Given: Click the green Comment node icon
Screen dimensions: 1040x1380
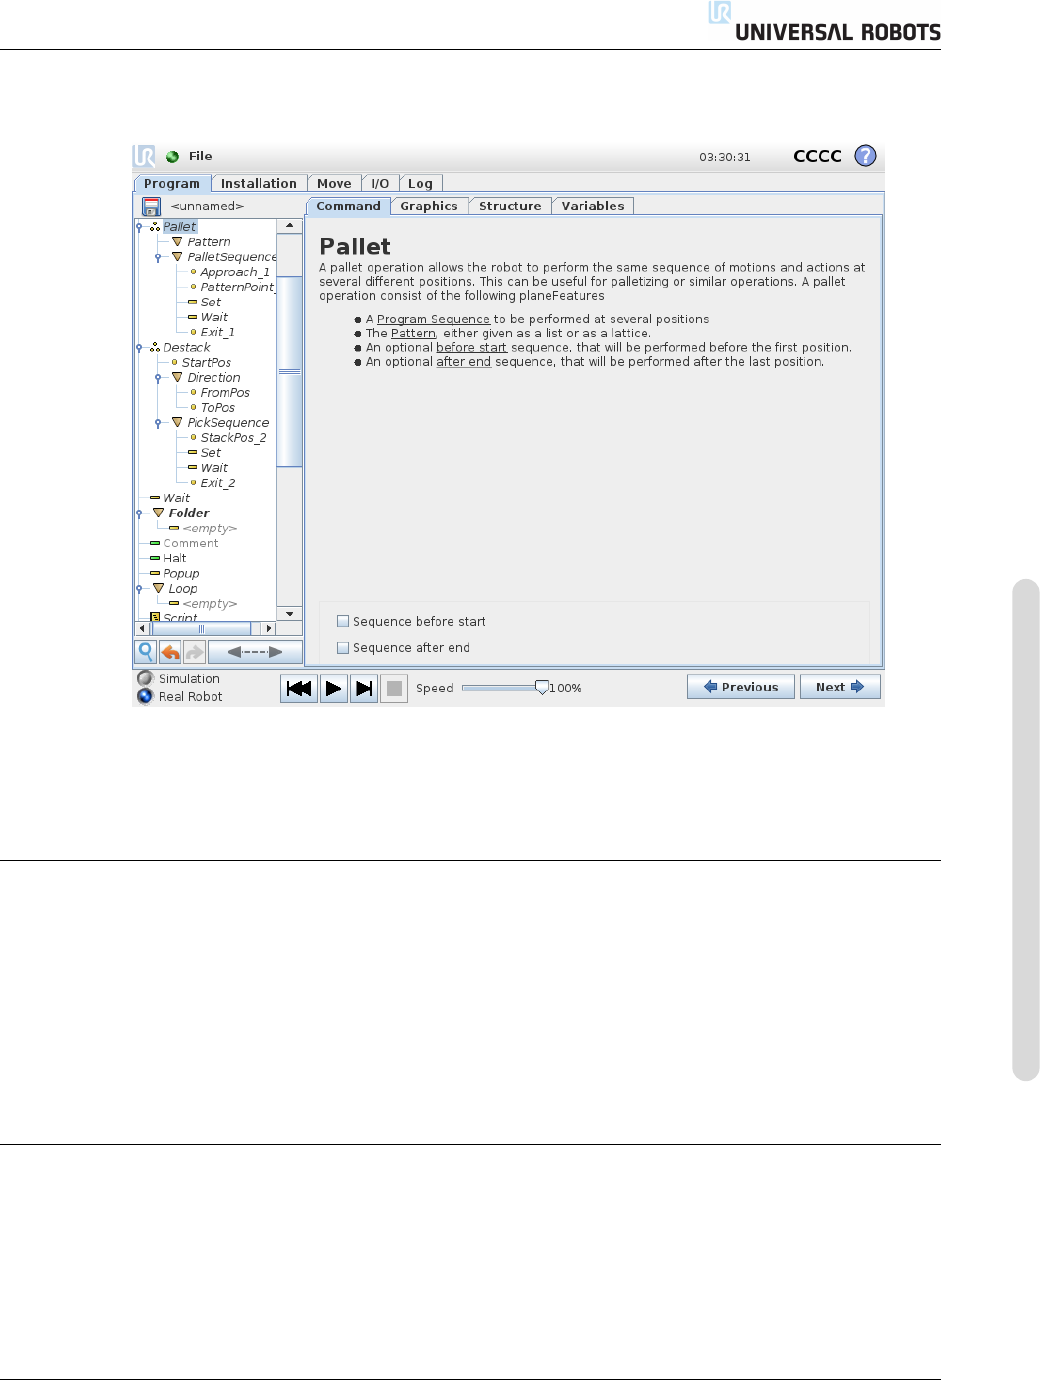Looking at the screenshot, I should (x=155, y=543).
